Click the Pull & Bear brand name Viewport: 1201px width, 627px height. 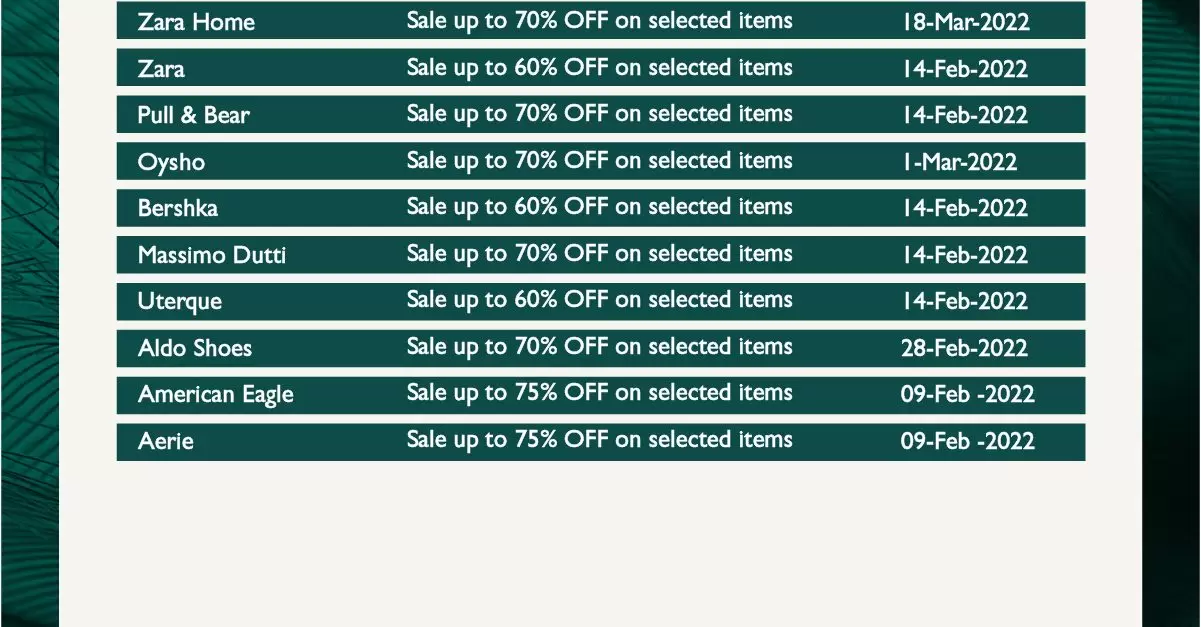[194, 115]
